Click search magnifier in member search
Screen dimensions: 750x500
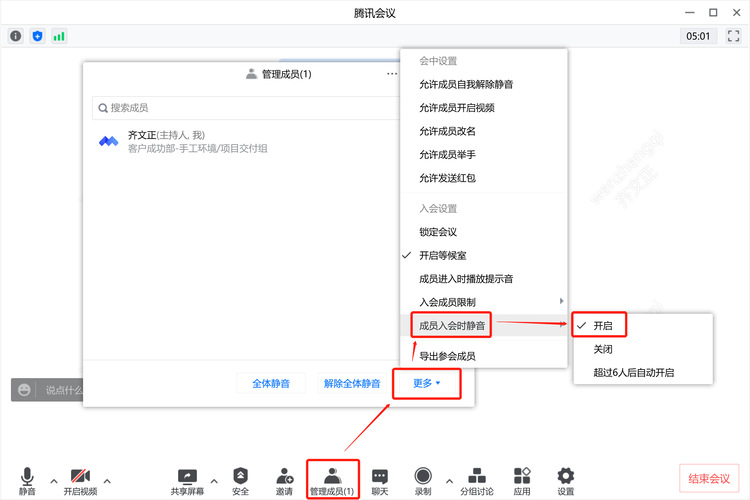pos(103,108)
